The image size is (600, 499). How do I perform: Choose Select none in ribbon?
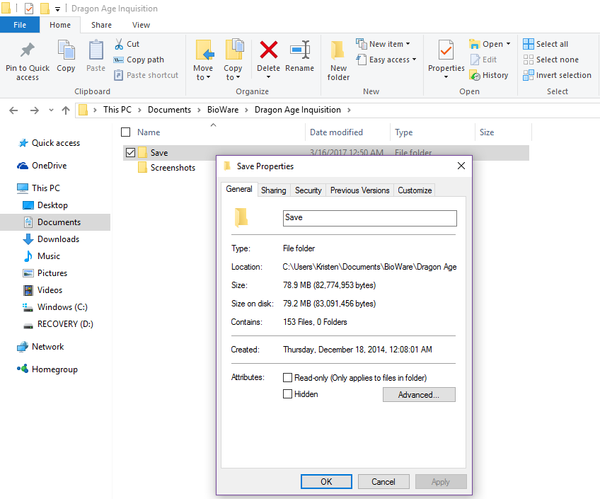pos(551,60)
